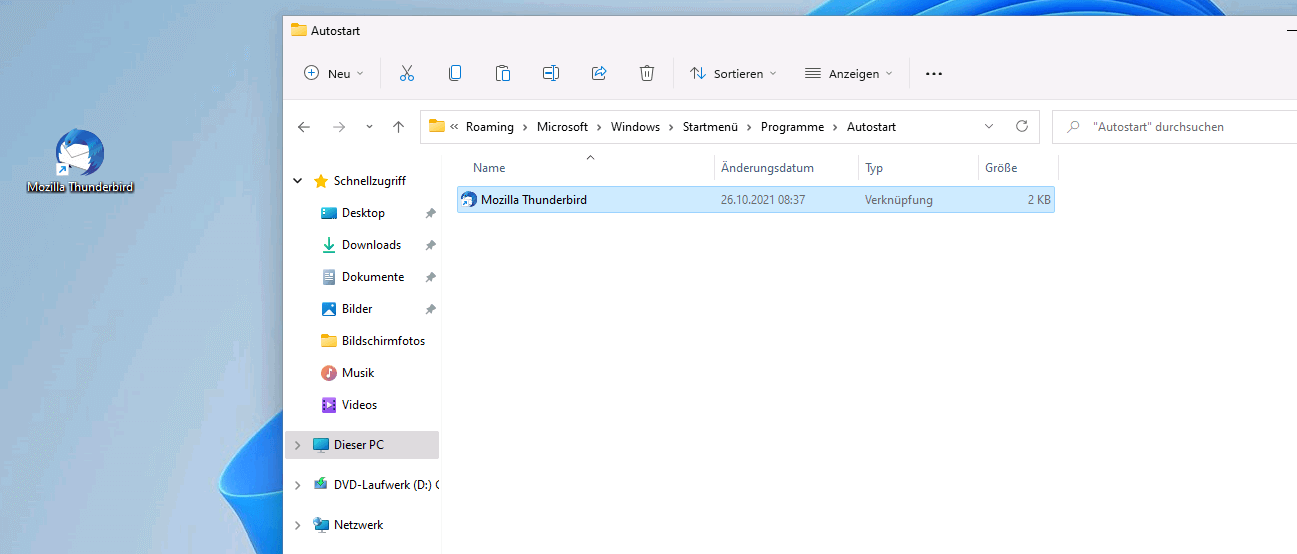1297x554 pixels.
Task: Click the folder icon in address bar
Action: coord(436,126)
